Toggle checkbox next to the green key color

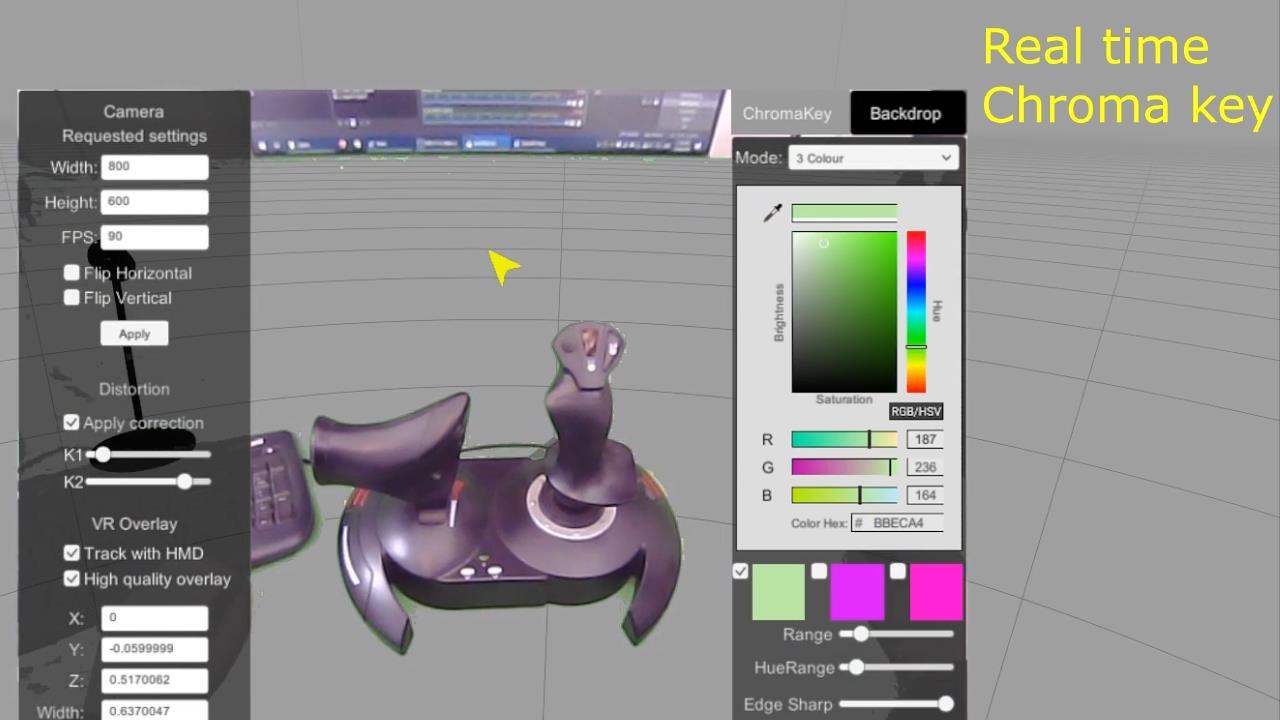[x=740, y=570]
